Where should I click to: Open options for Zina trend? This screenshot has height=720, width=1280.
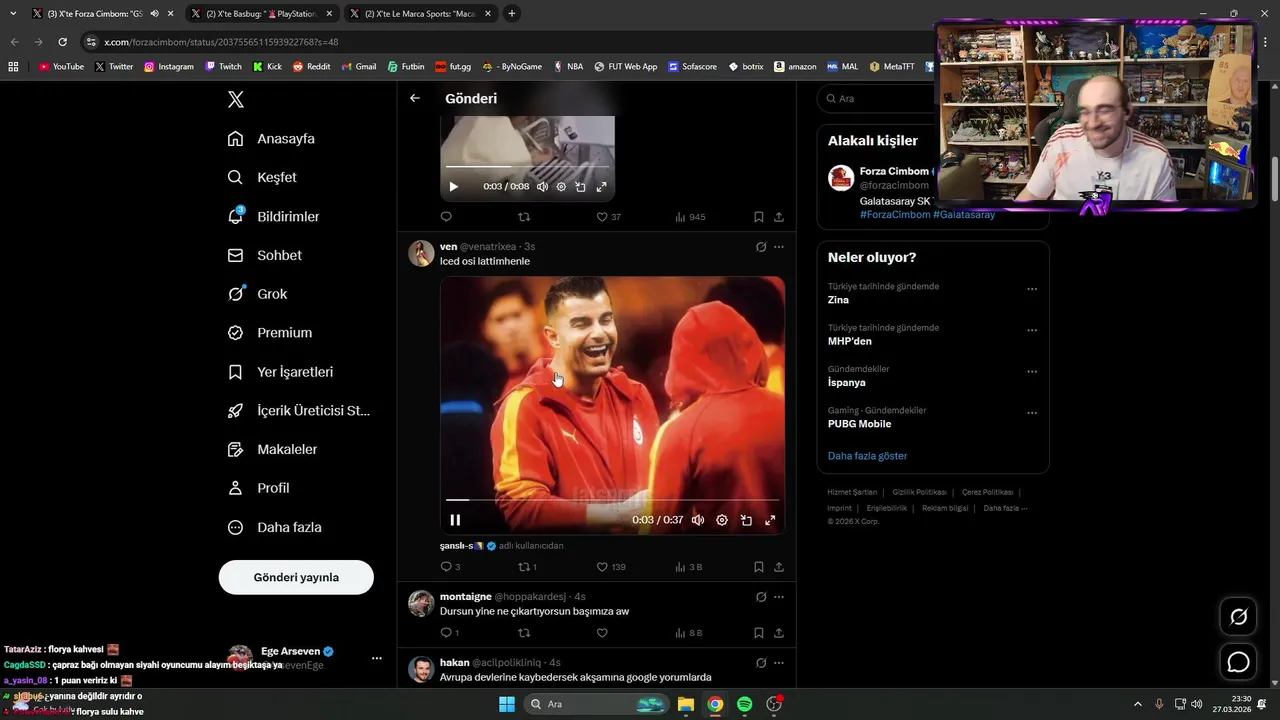pyautogui.click(x=1032, y=289)
